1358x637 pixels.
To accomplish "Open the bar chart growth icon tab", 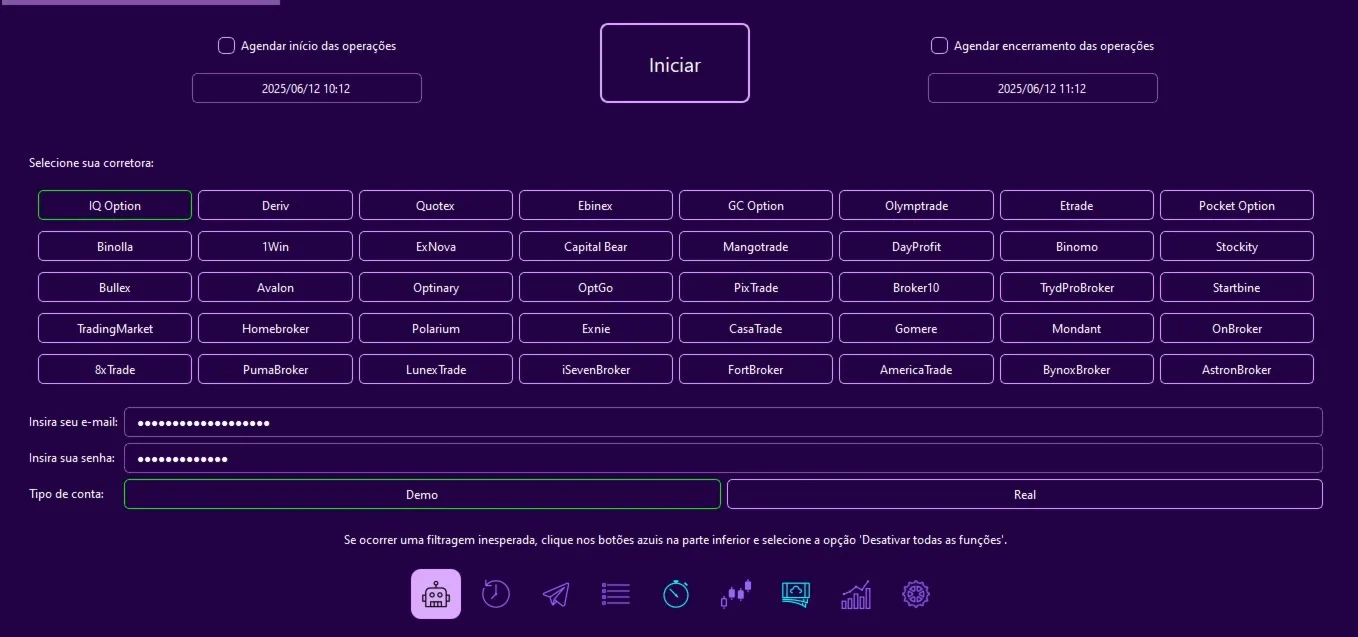I will click(x=856, y=594).
